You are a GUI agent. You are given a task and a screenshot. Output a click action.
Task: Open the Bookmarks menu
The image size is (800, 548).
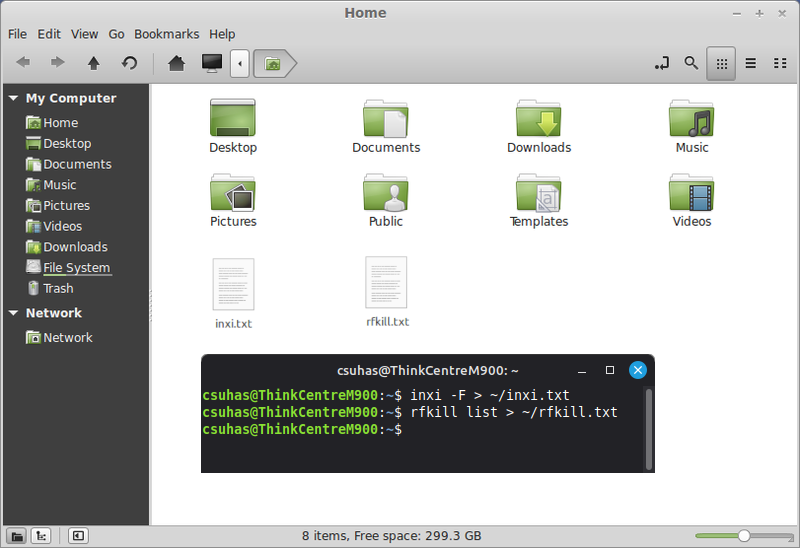click(166, 34)
